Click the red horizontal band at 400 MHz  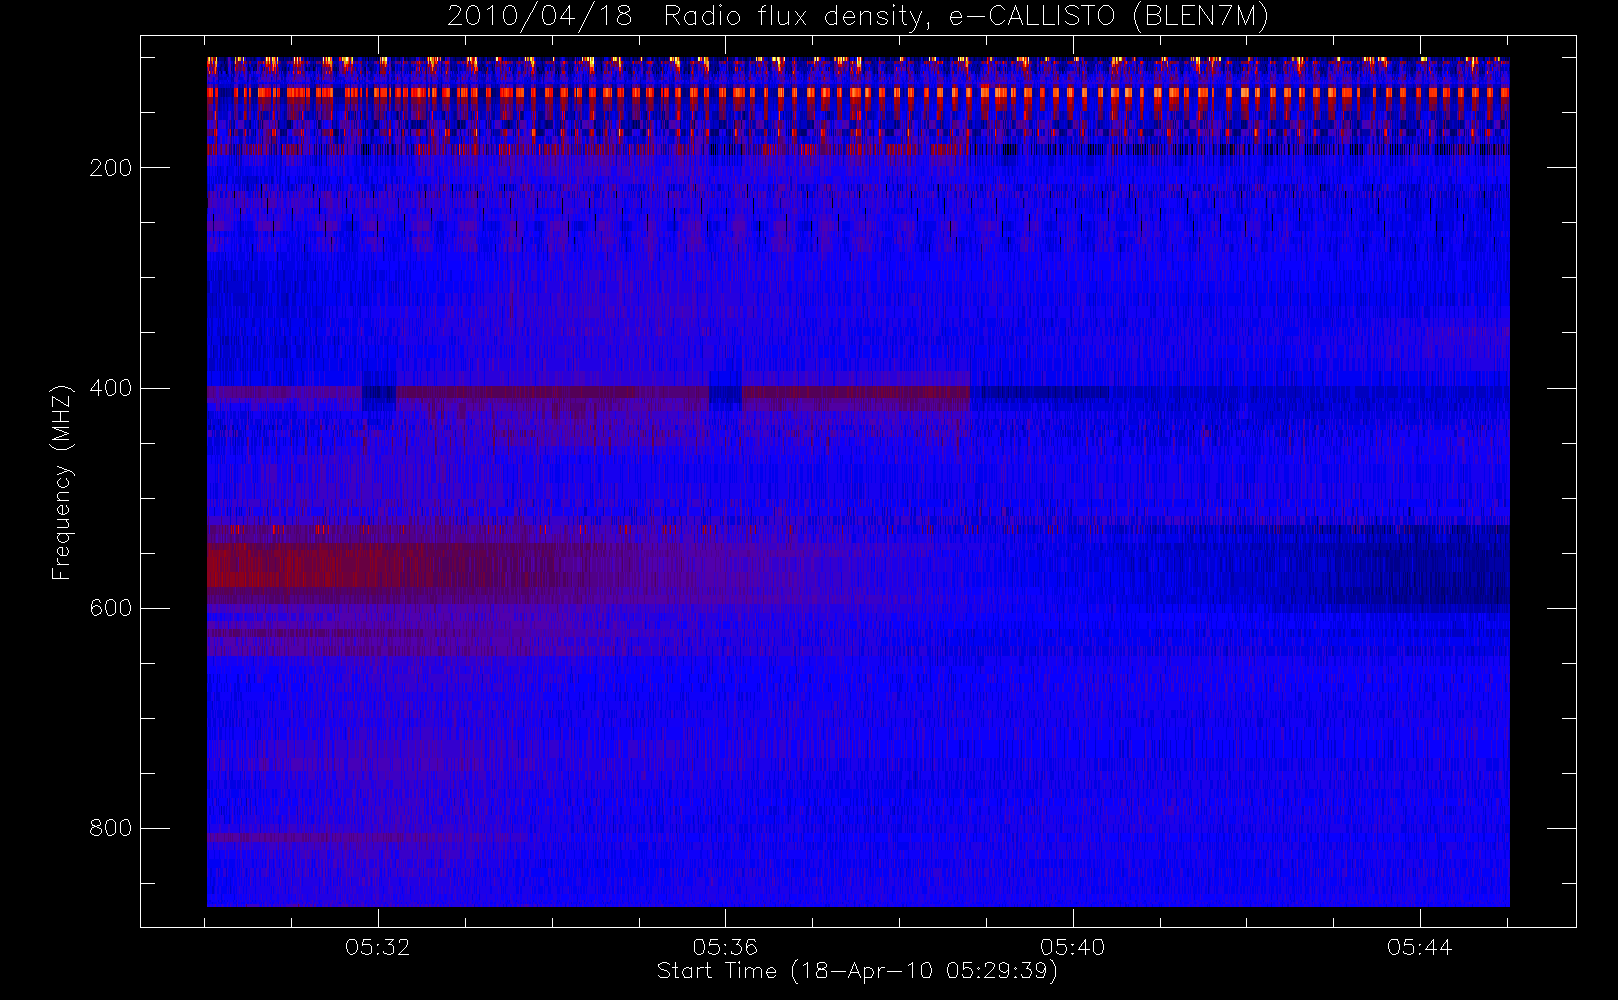click(588, 393)
